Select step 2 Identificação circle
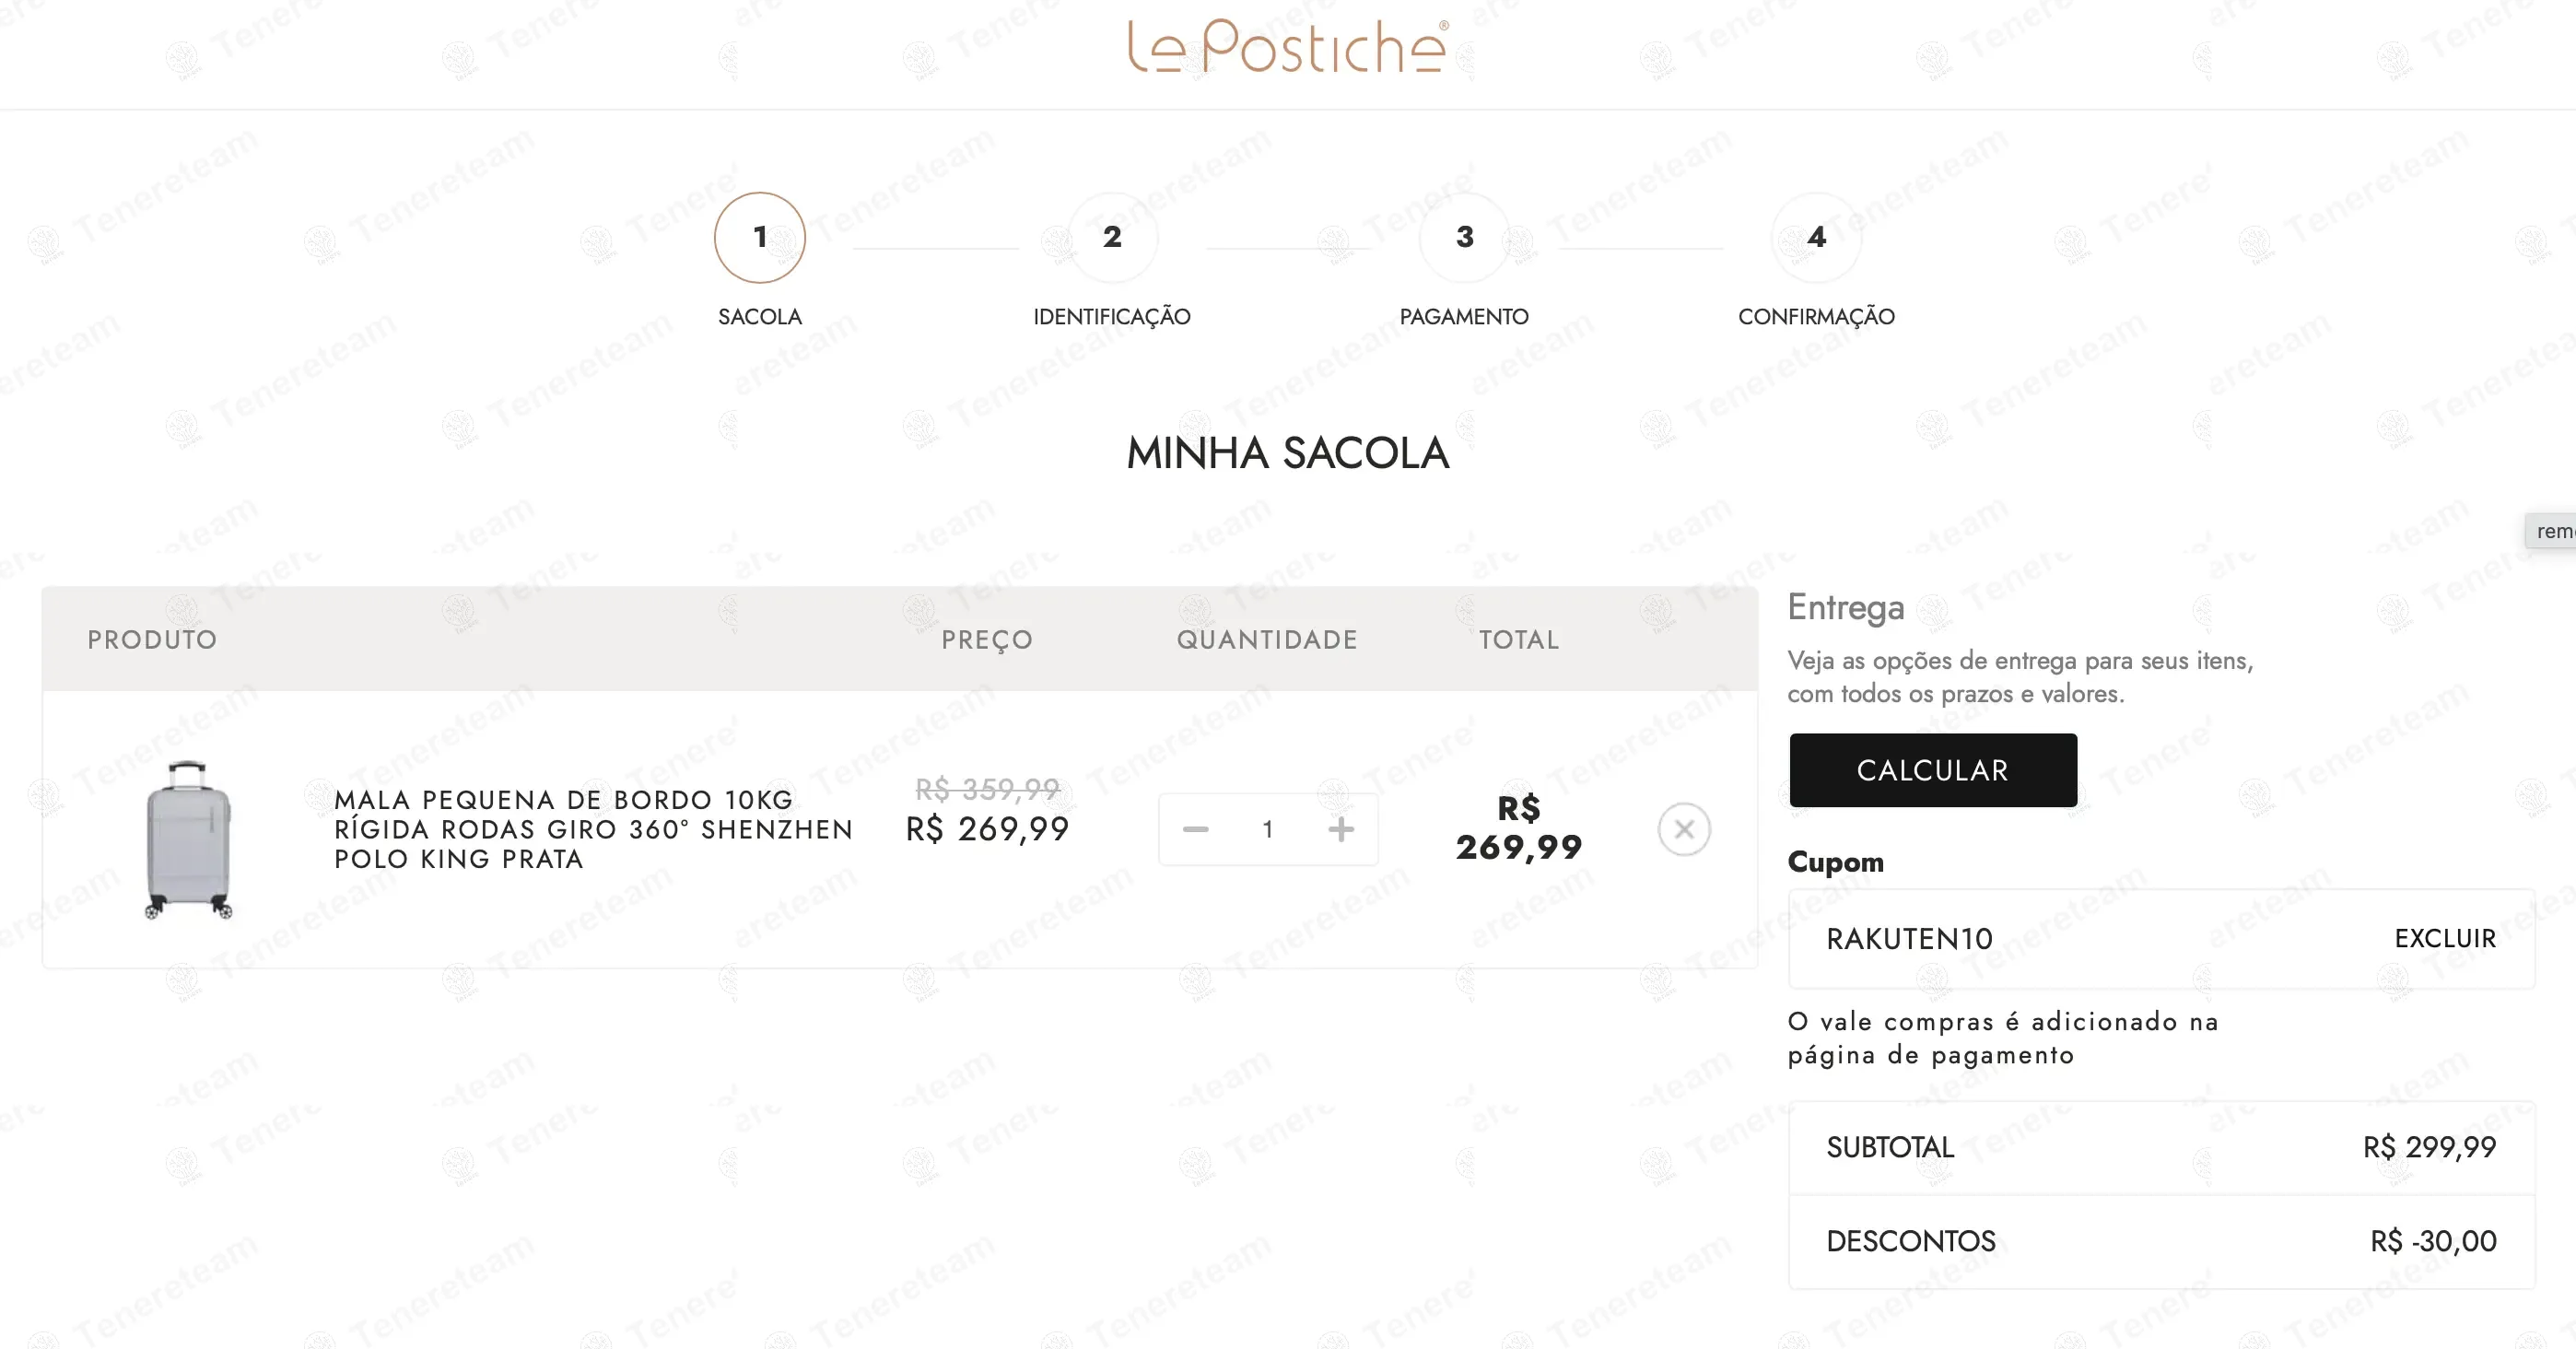This screenshot has width=2576, height=1349. pos(1112,237)
